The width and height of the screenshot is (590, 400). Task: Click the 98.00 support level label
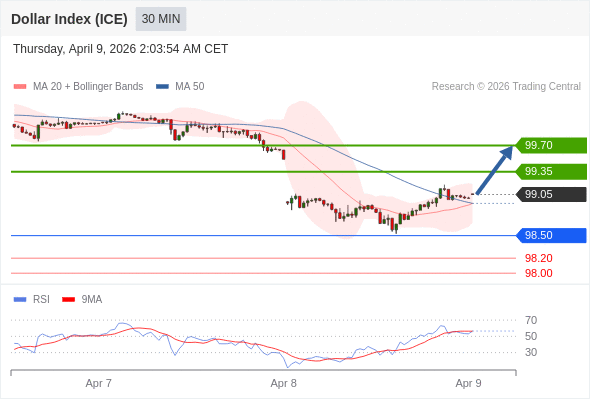(x=538, y=274)
